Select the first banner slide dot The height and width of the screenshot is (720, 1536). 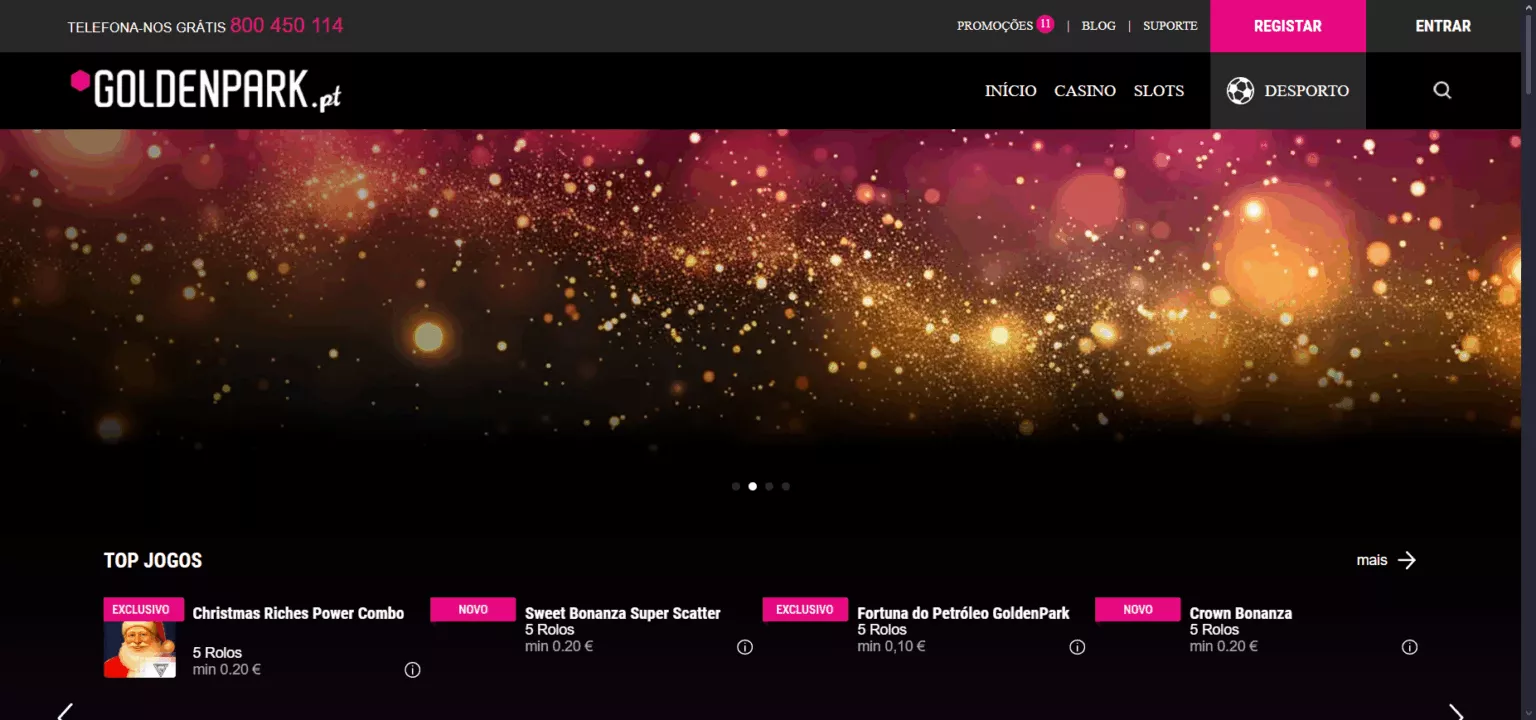click(736, 487)
